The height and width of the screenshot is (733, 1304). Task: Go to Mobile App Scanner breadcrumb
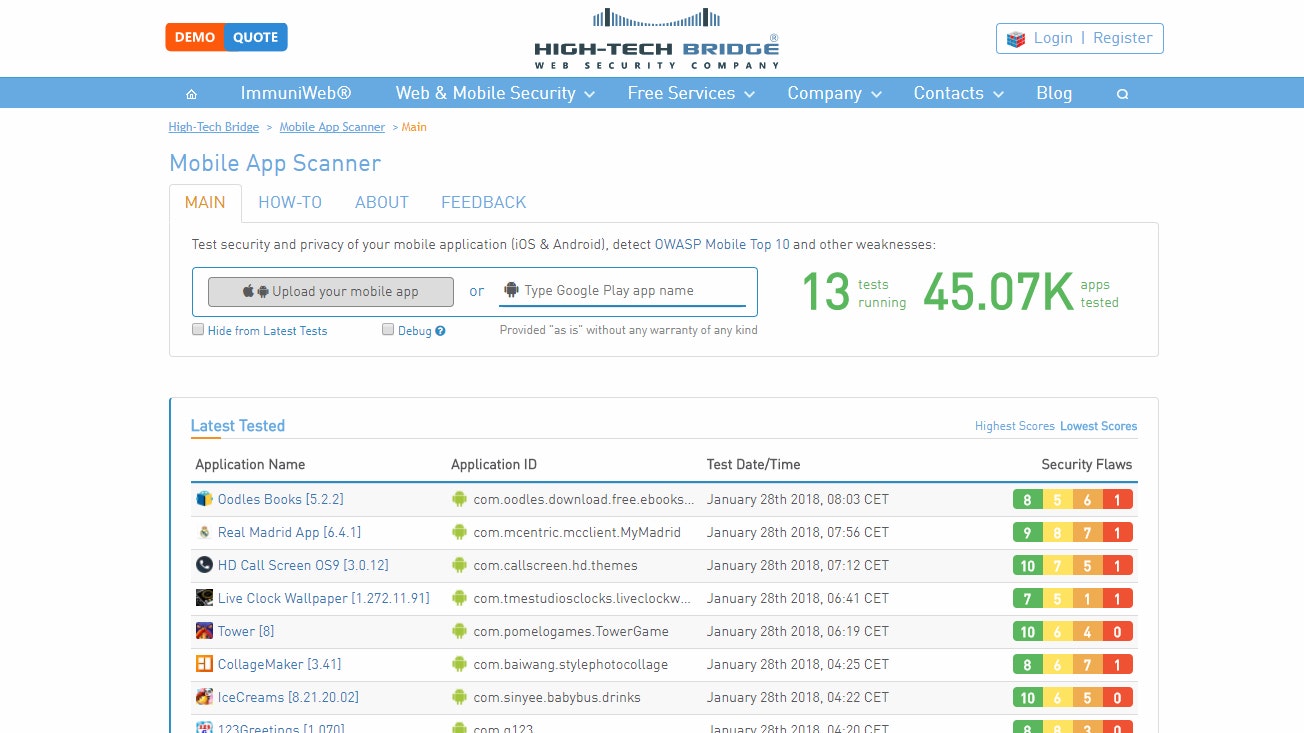(332, 127)
